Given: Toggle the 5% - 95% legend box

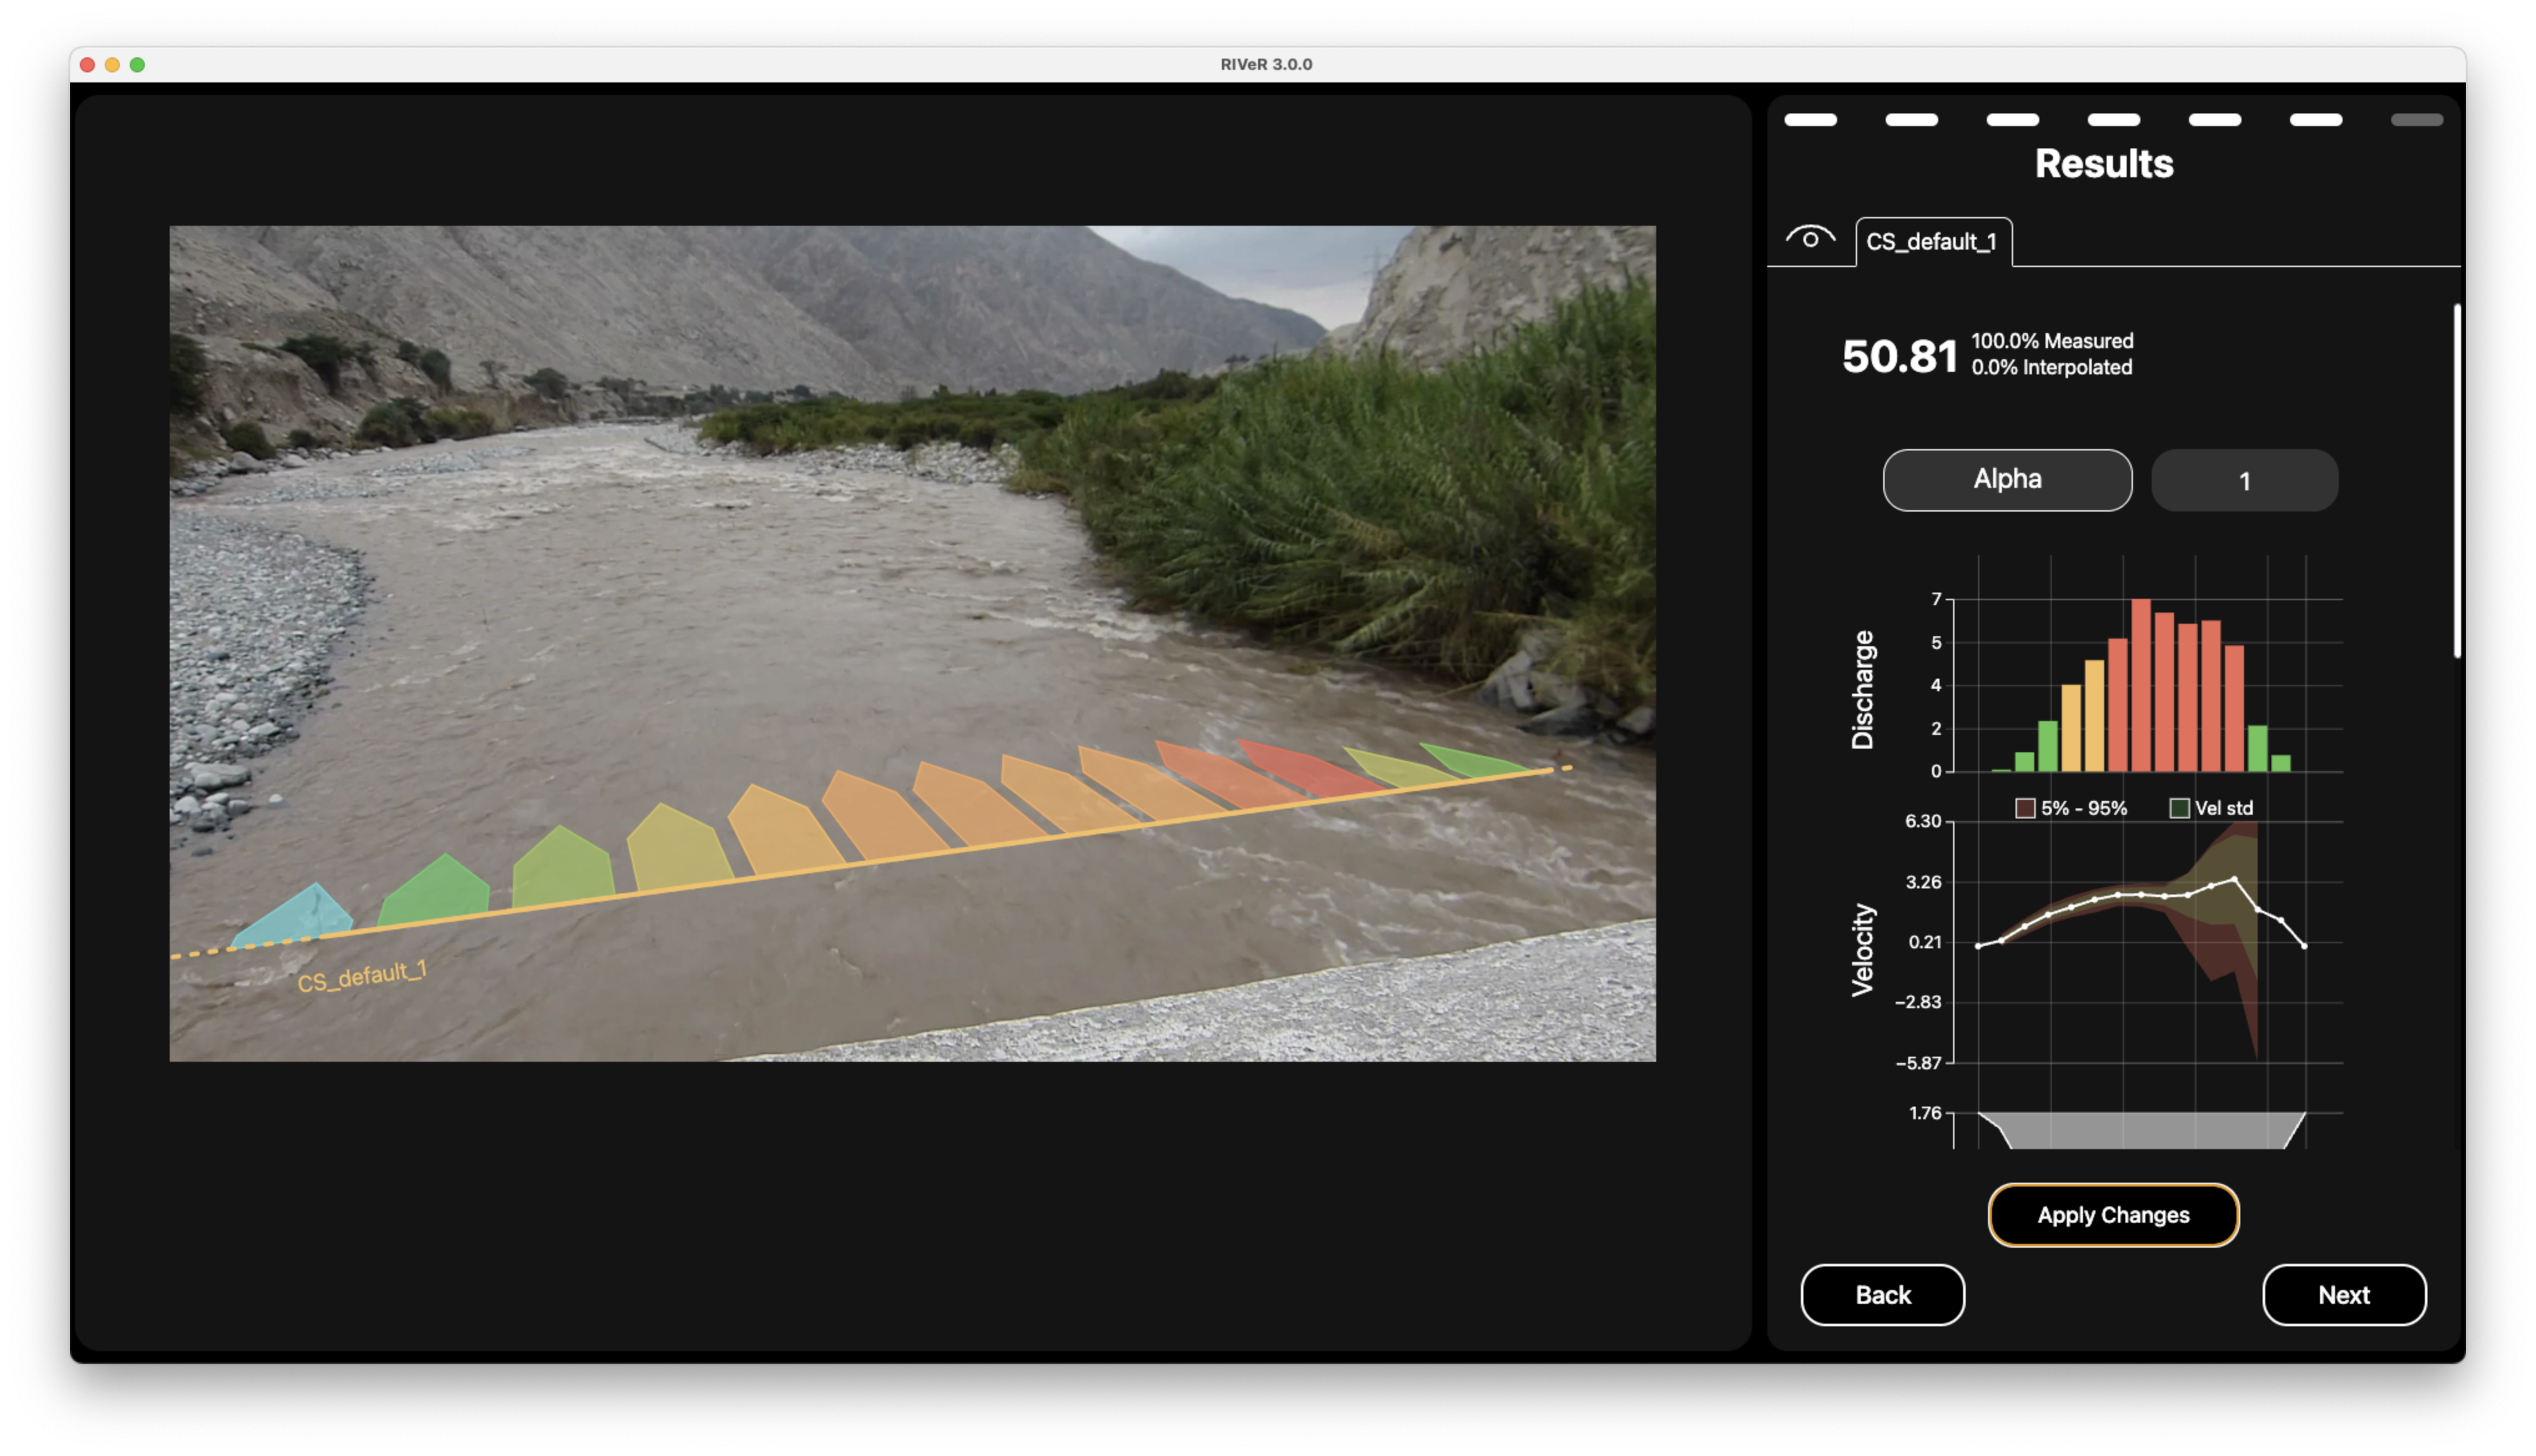Looking at the screenshot, I should [x=2025, y=808].
